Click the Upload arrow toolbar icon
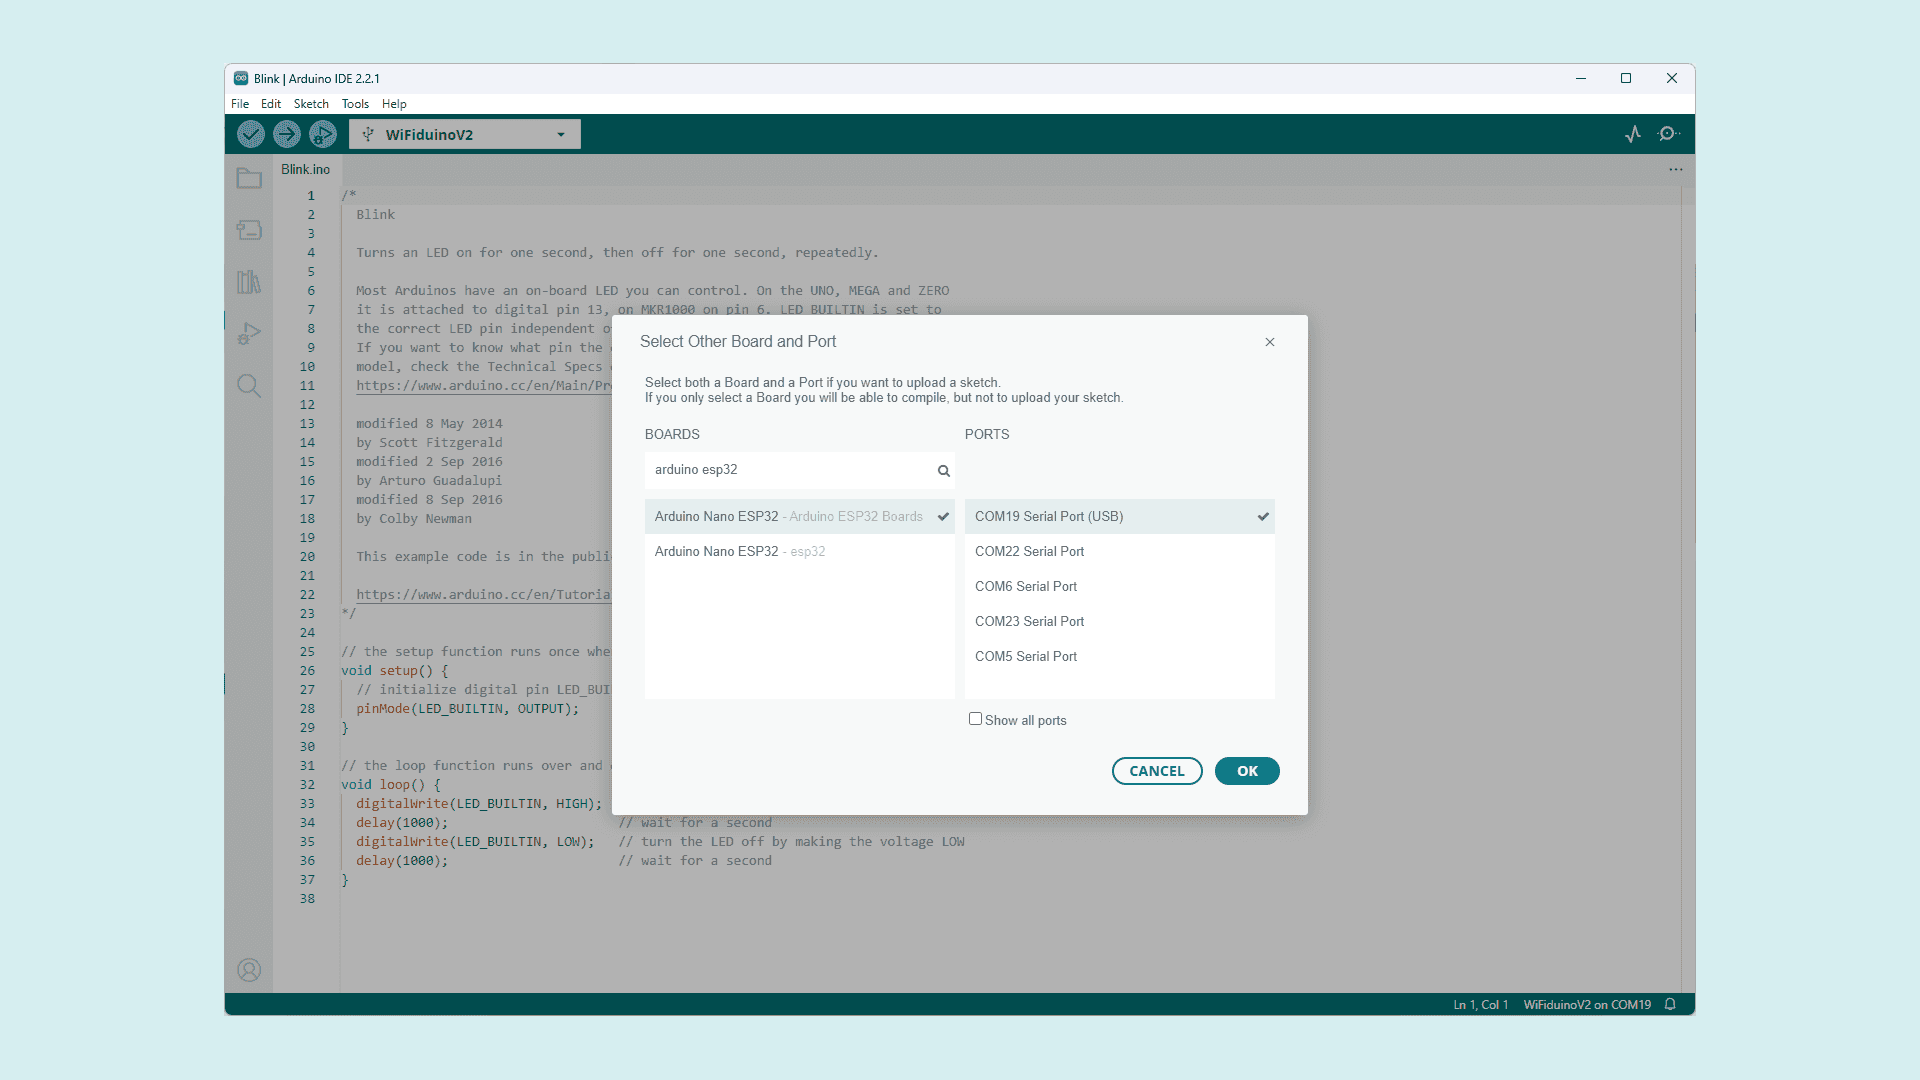This screenshot has width=1920, height=1080. (x=287, y=134)
